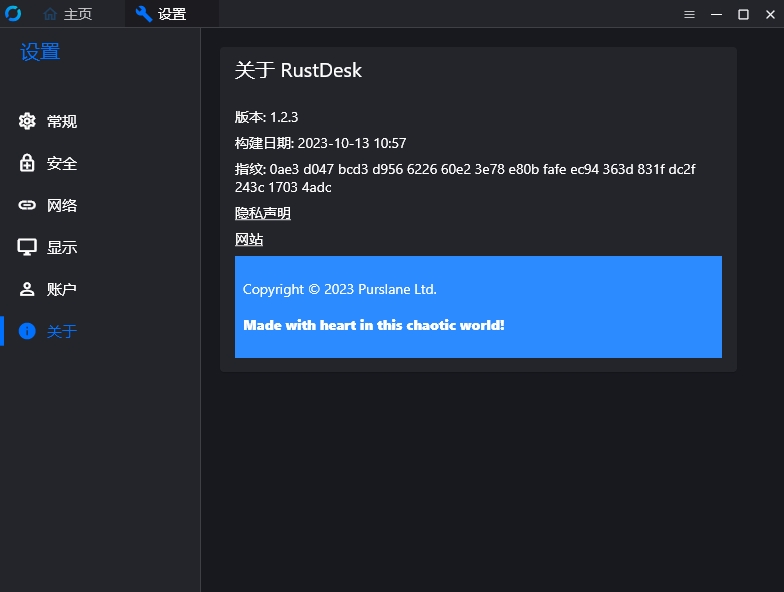
Task: Click Copyright © 2023 Purslane Ltd. text
Action: point(340,290)
